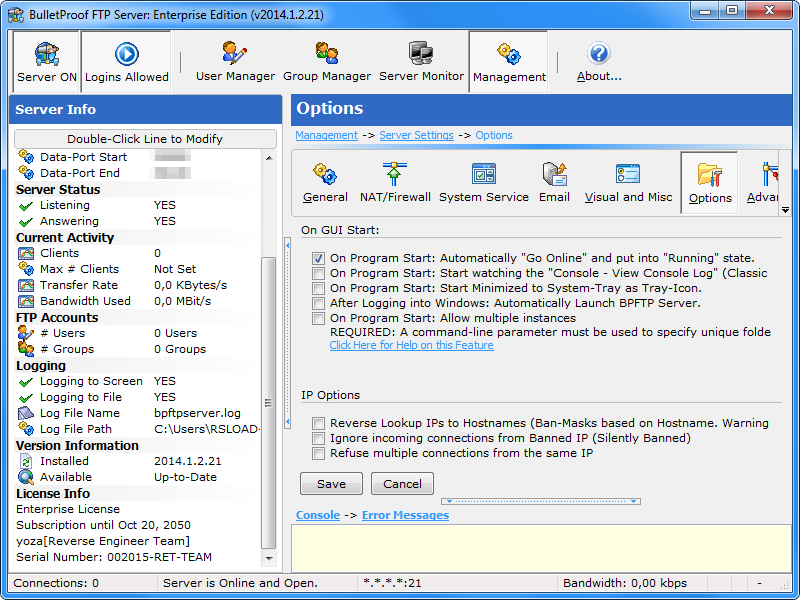Screen dimensions: 800x600
Task: Click the # Groups icon
Action: pyautogui.click(x=26, y=349)
